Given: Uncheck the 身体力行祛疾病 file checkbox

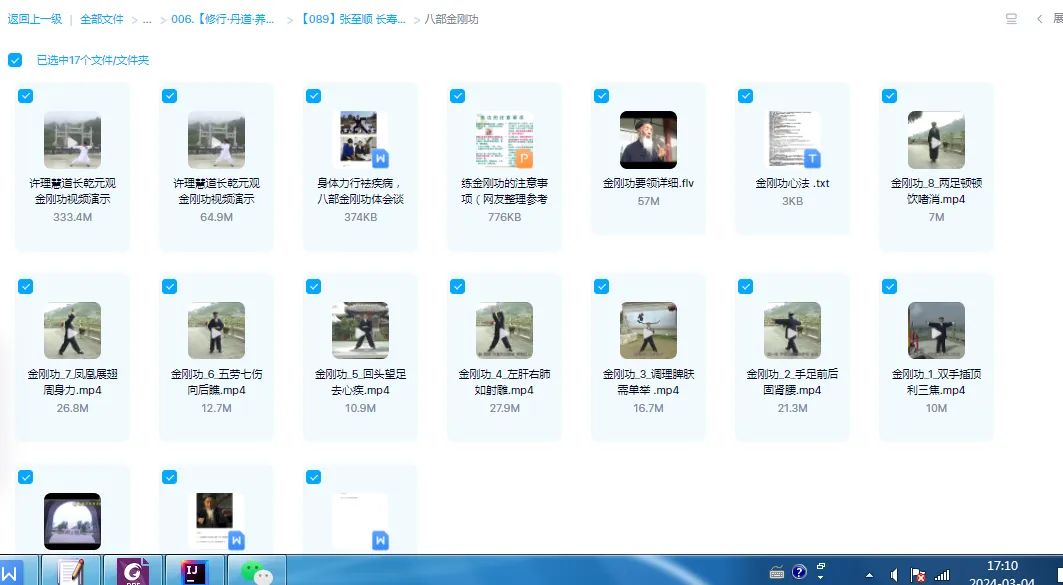Looking at the screenshot, I should pos(313,96).
